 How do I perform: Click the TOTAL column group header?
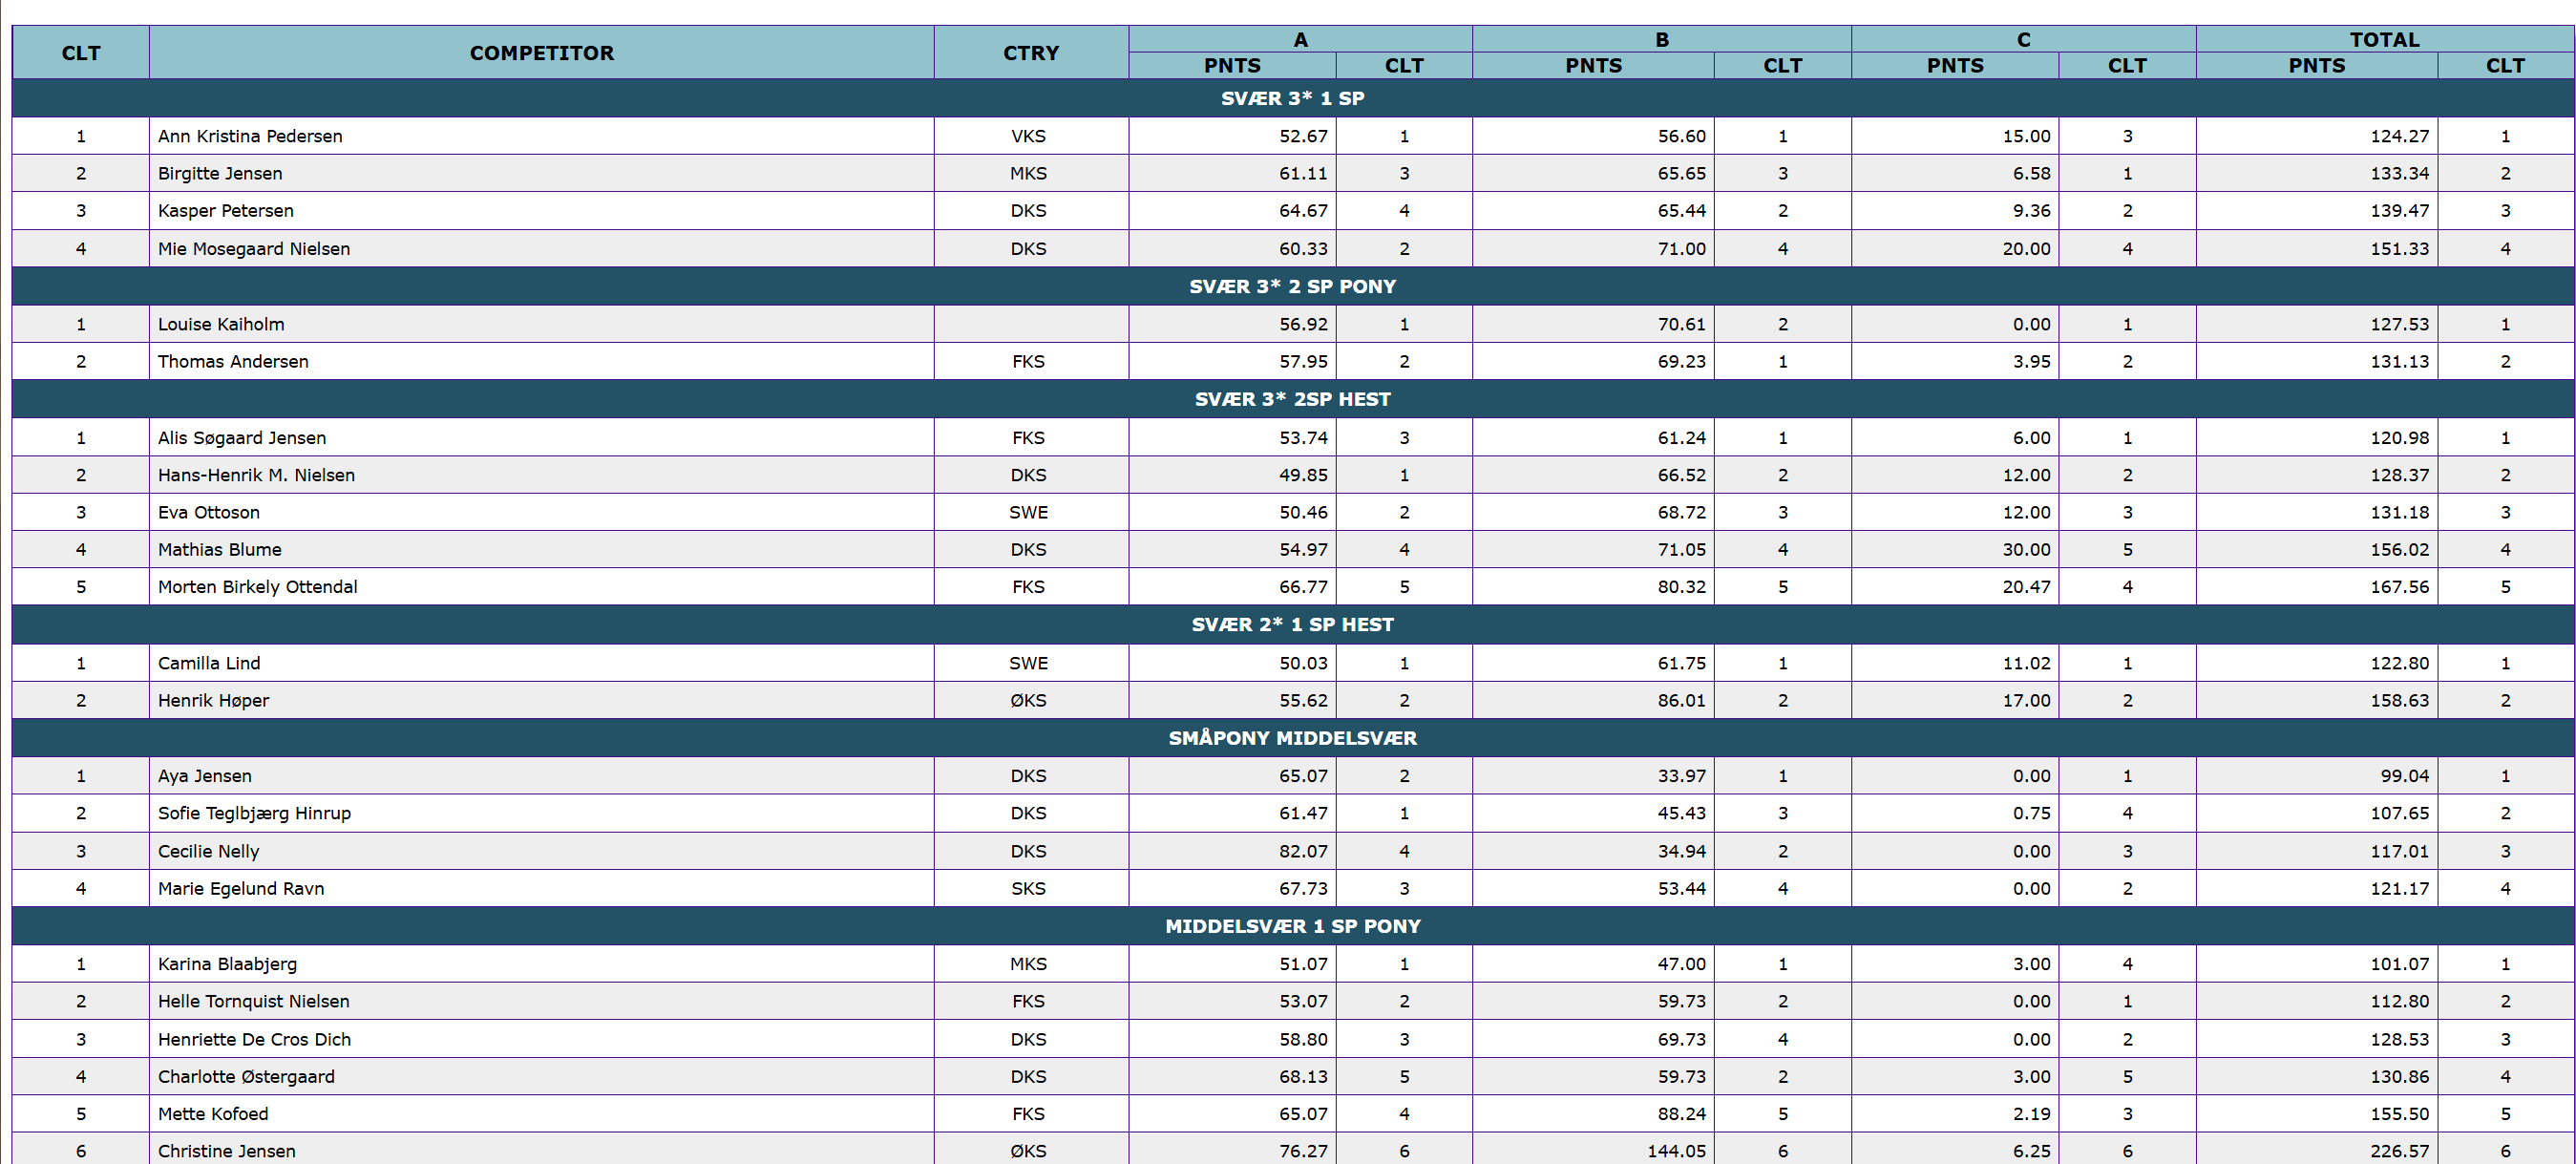point(2384,39)
